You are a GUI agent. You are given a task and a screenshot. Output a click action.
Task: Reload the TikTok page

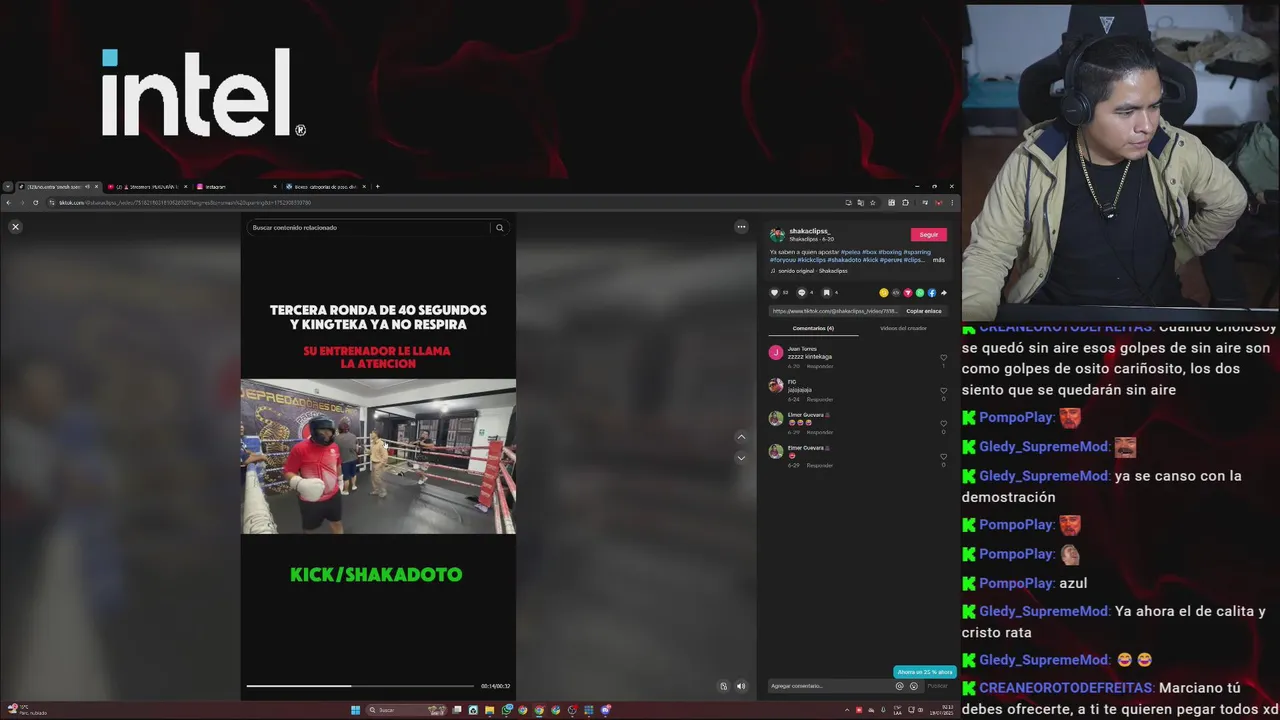tap(36, 203)
